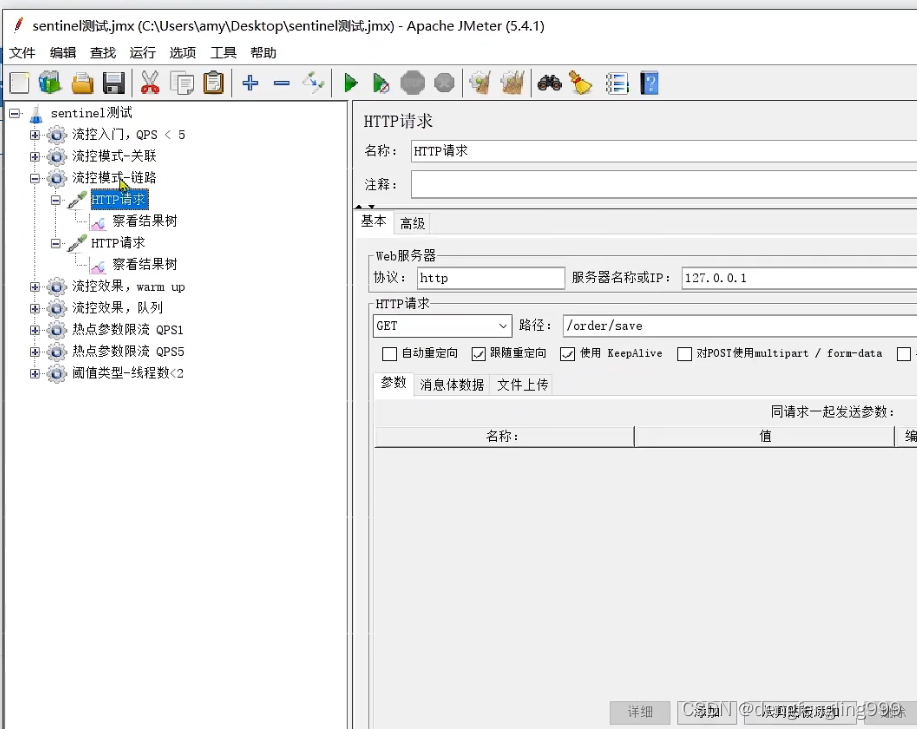Open the 工具 menu

tap(223, 53)
